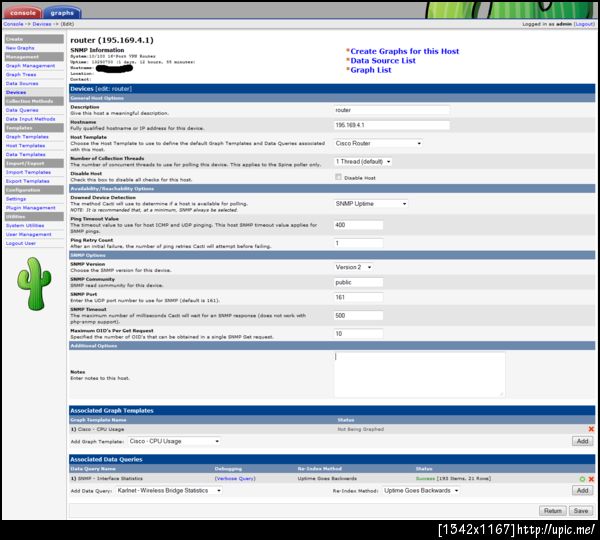Viewport: 600px width, 540px height.
Task: Click the Ping Retry Count field
Action: pyautogui.click(x=358, y=243)
